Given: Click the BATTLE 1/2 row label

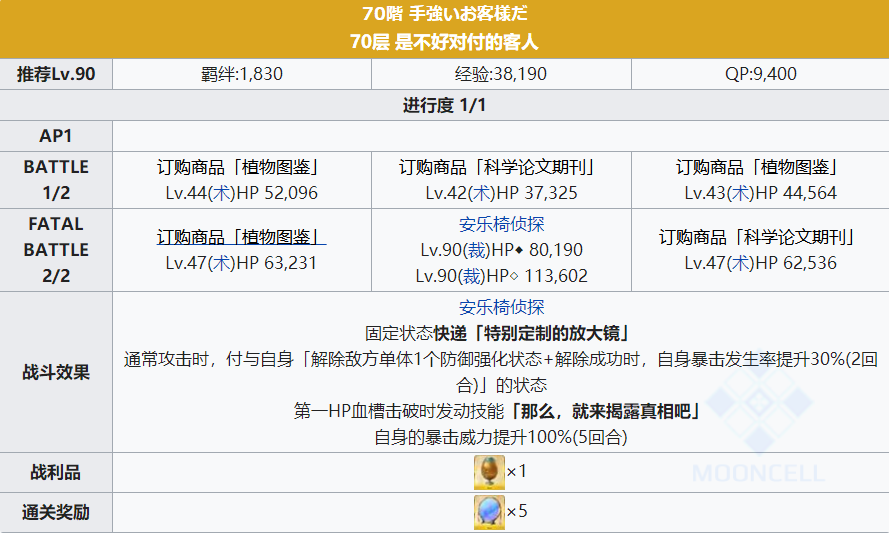Looking at the screenshot, I should [56, 179].
